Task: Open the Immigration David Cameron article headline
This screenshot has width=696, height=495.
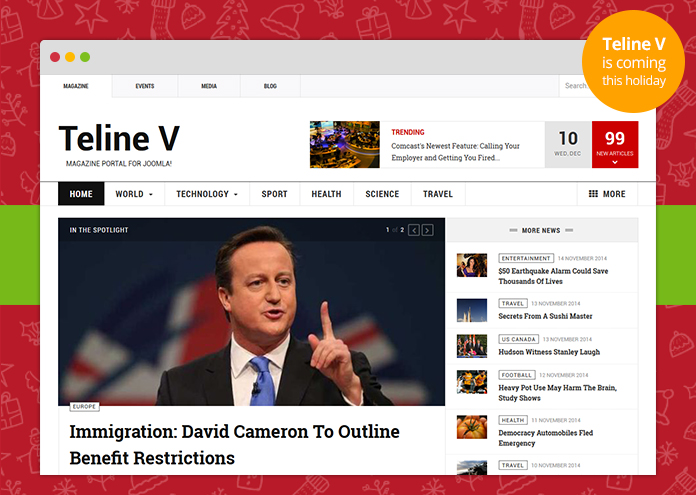Action: point(234,444)
